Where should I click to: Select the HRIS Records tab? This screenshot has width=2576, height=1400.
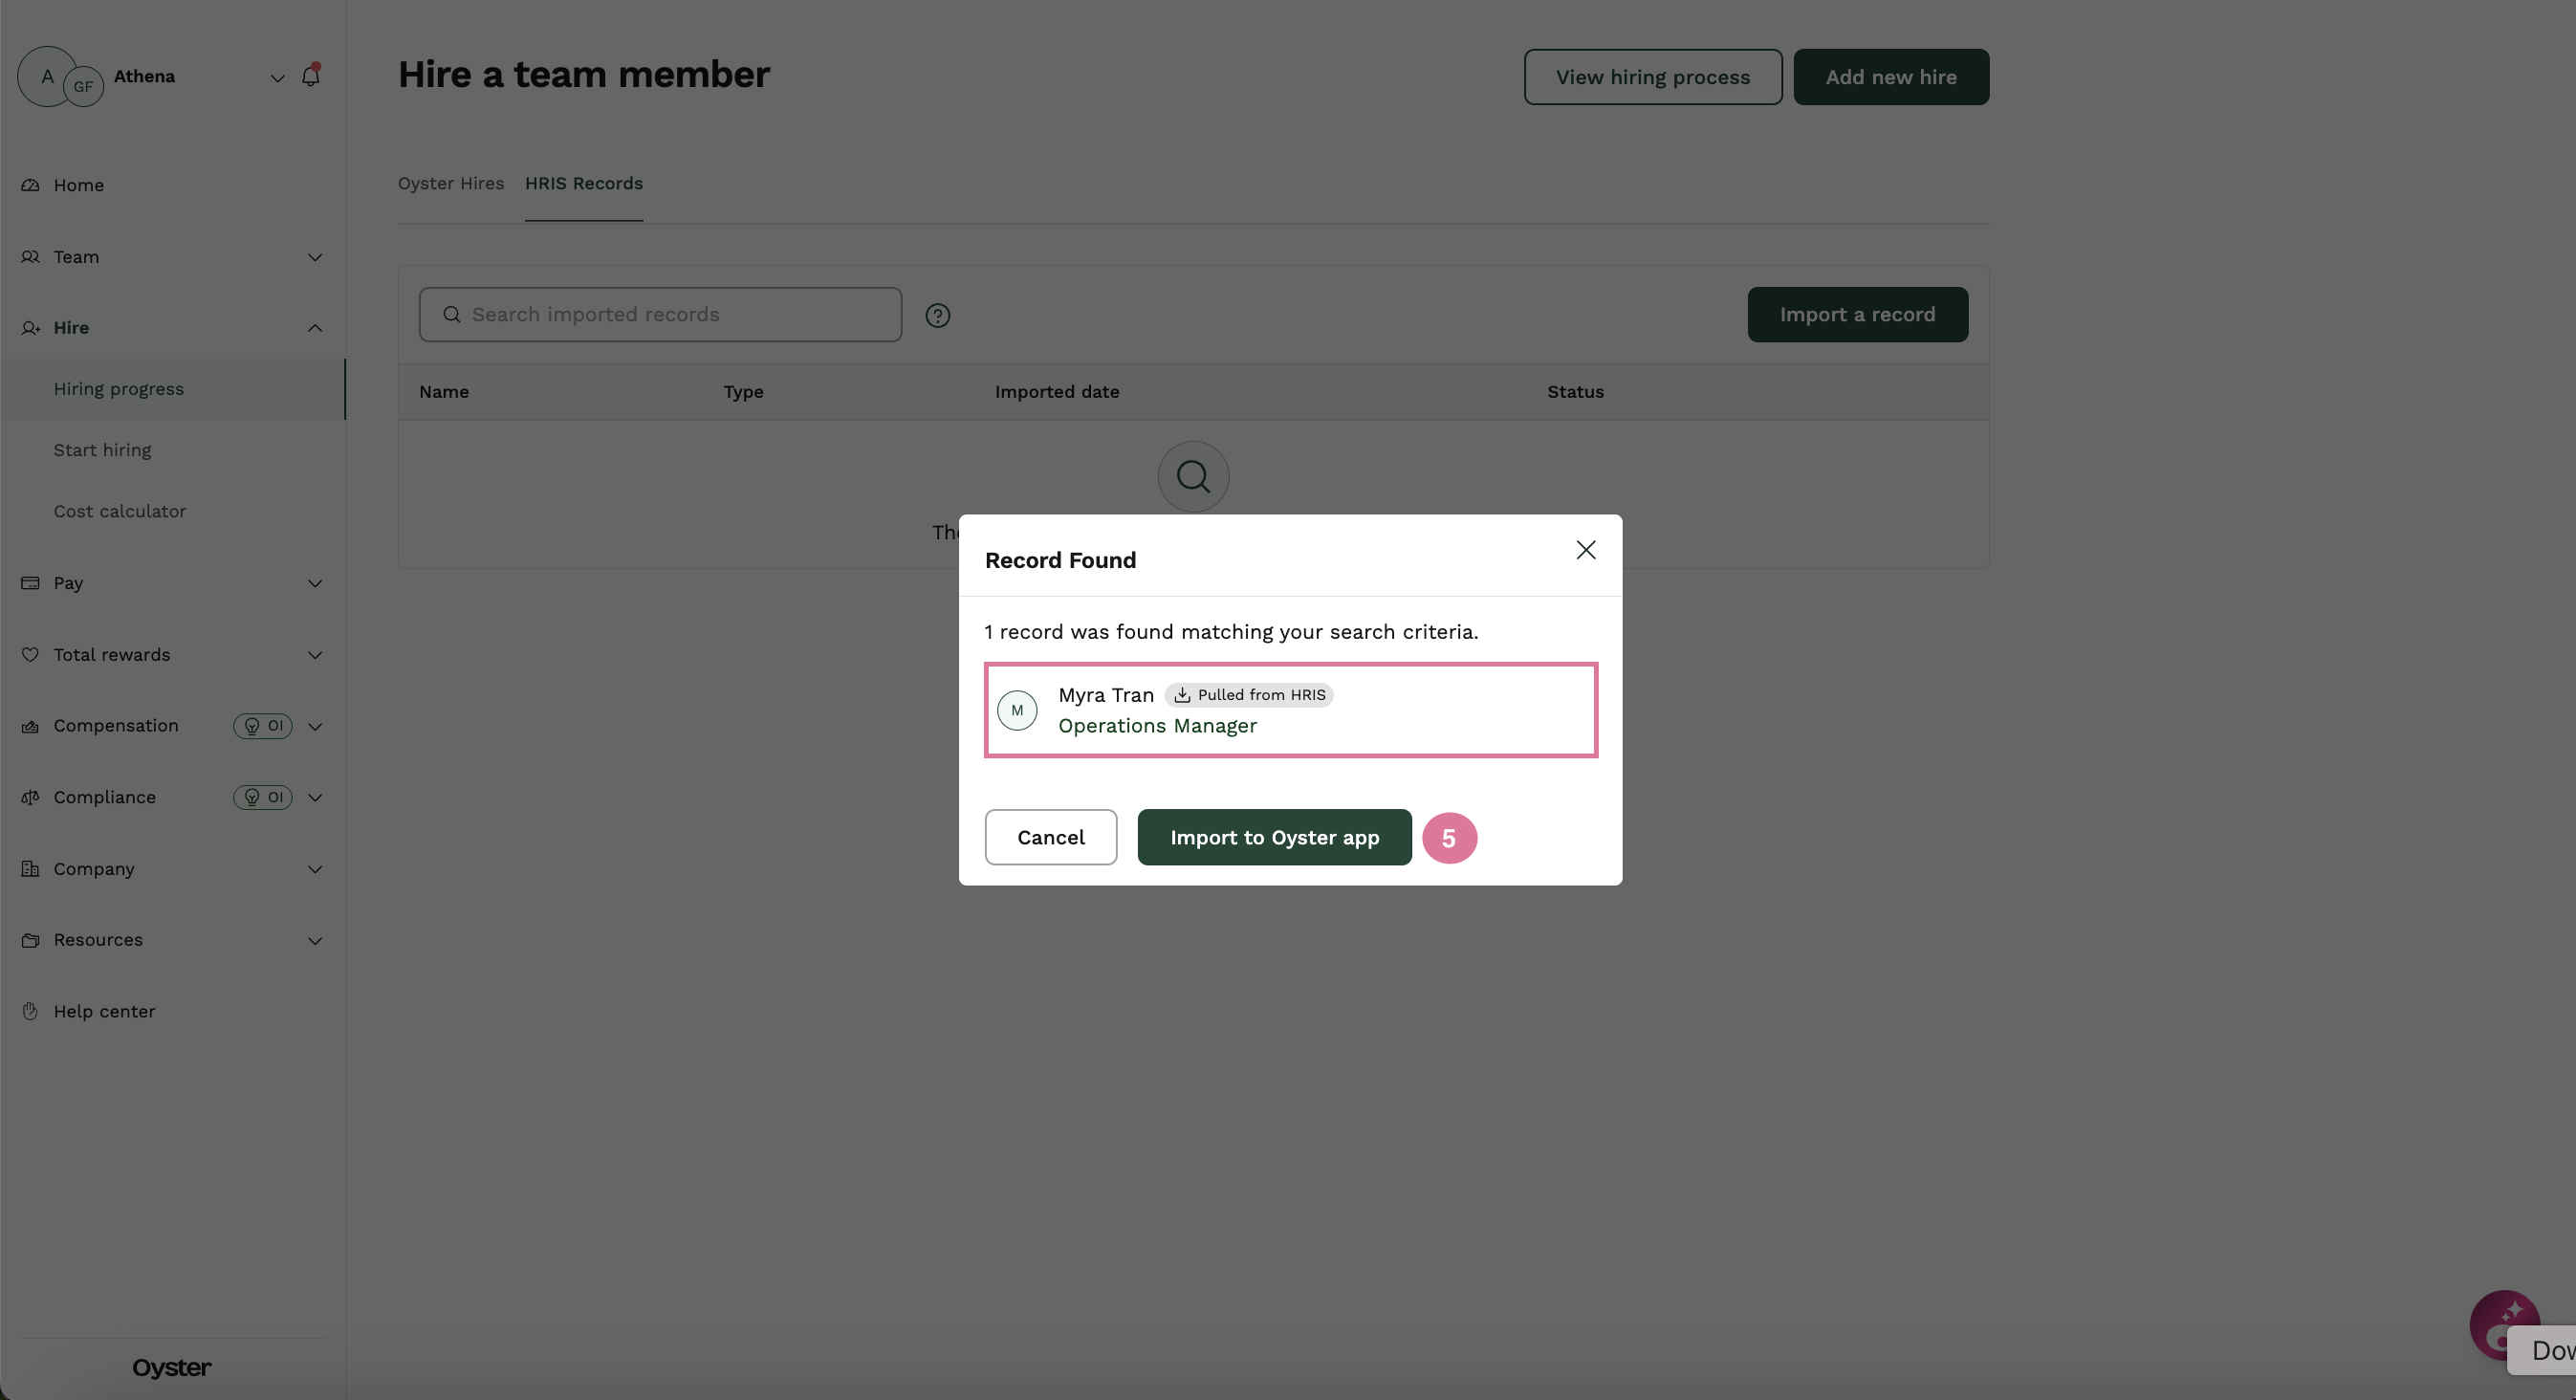tap(584, 184)
